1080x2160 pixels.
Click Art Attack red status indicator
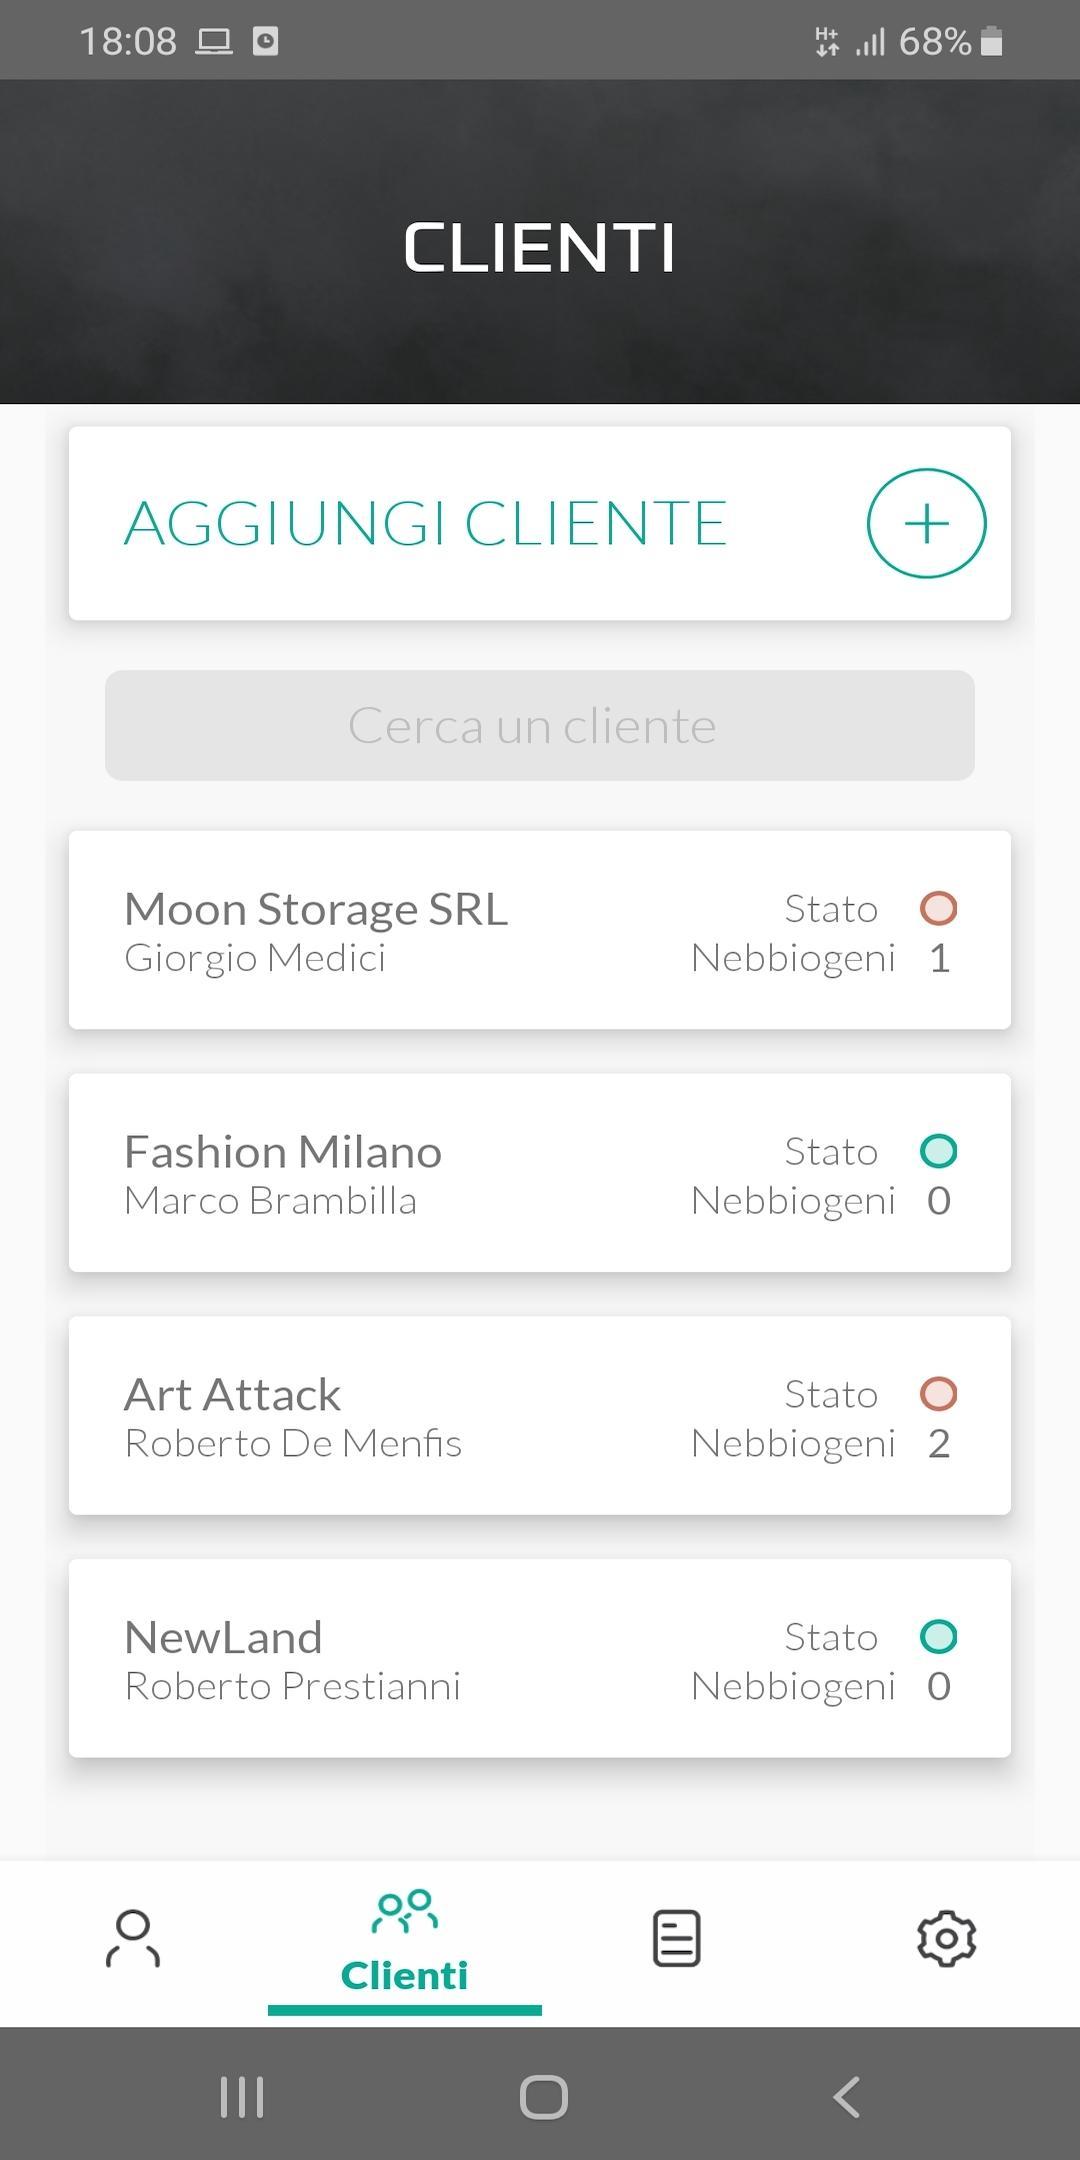click(x=938, y=1394)
